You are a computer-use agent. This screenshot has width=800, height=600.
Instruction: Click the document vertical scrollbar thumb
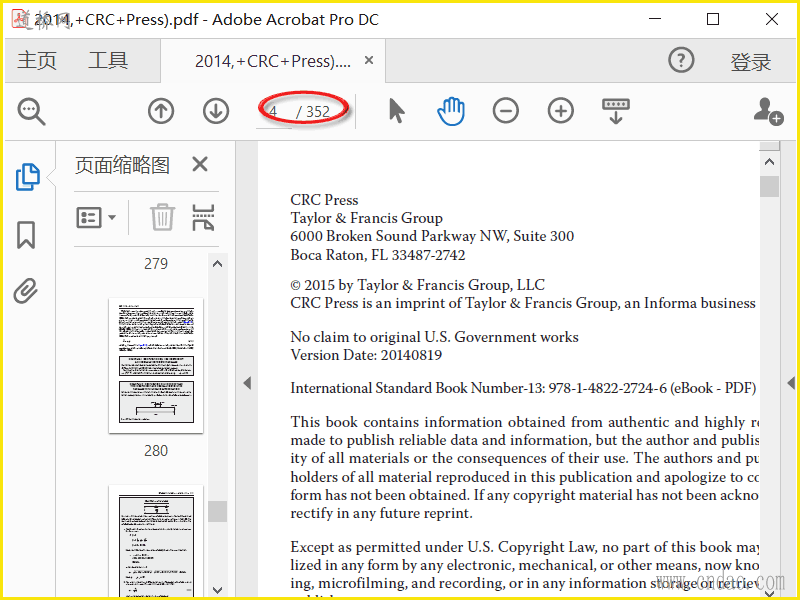(769, 186)
